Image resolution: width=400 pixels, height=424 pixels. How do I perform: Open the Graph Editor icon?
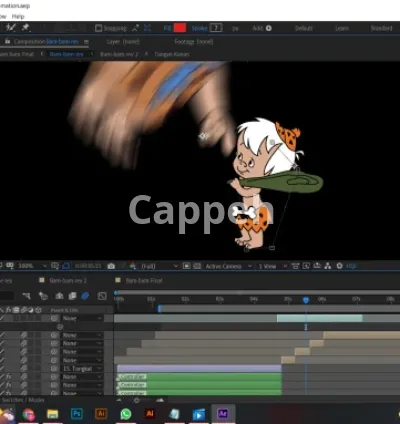click(102, 296)
